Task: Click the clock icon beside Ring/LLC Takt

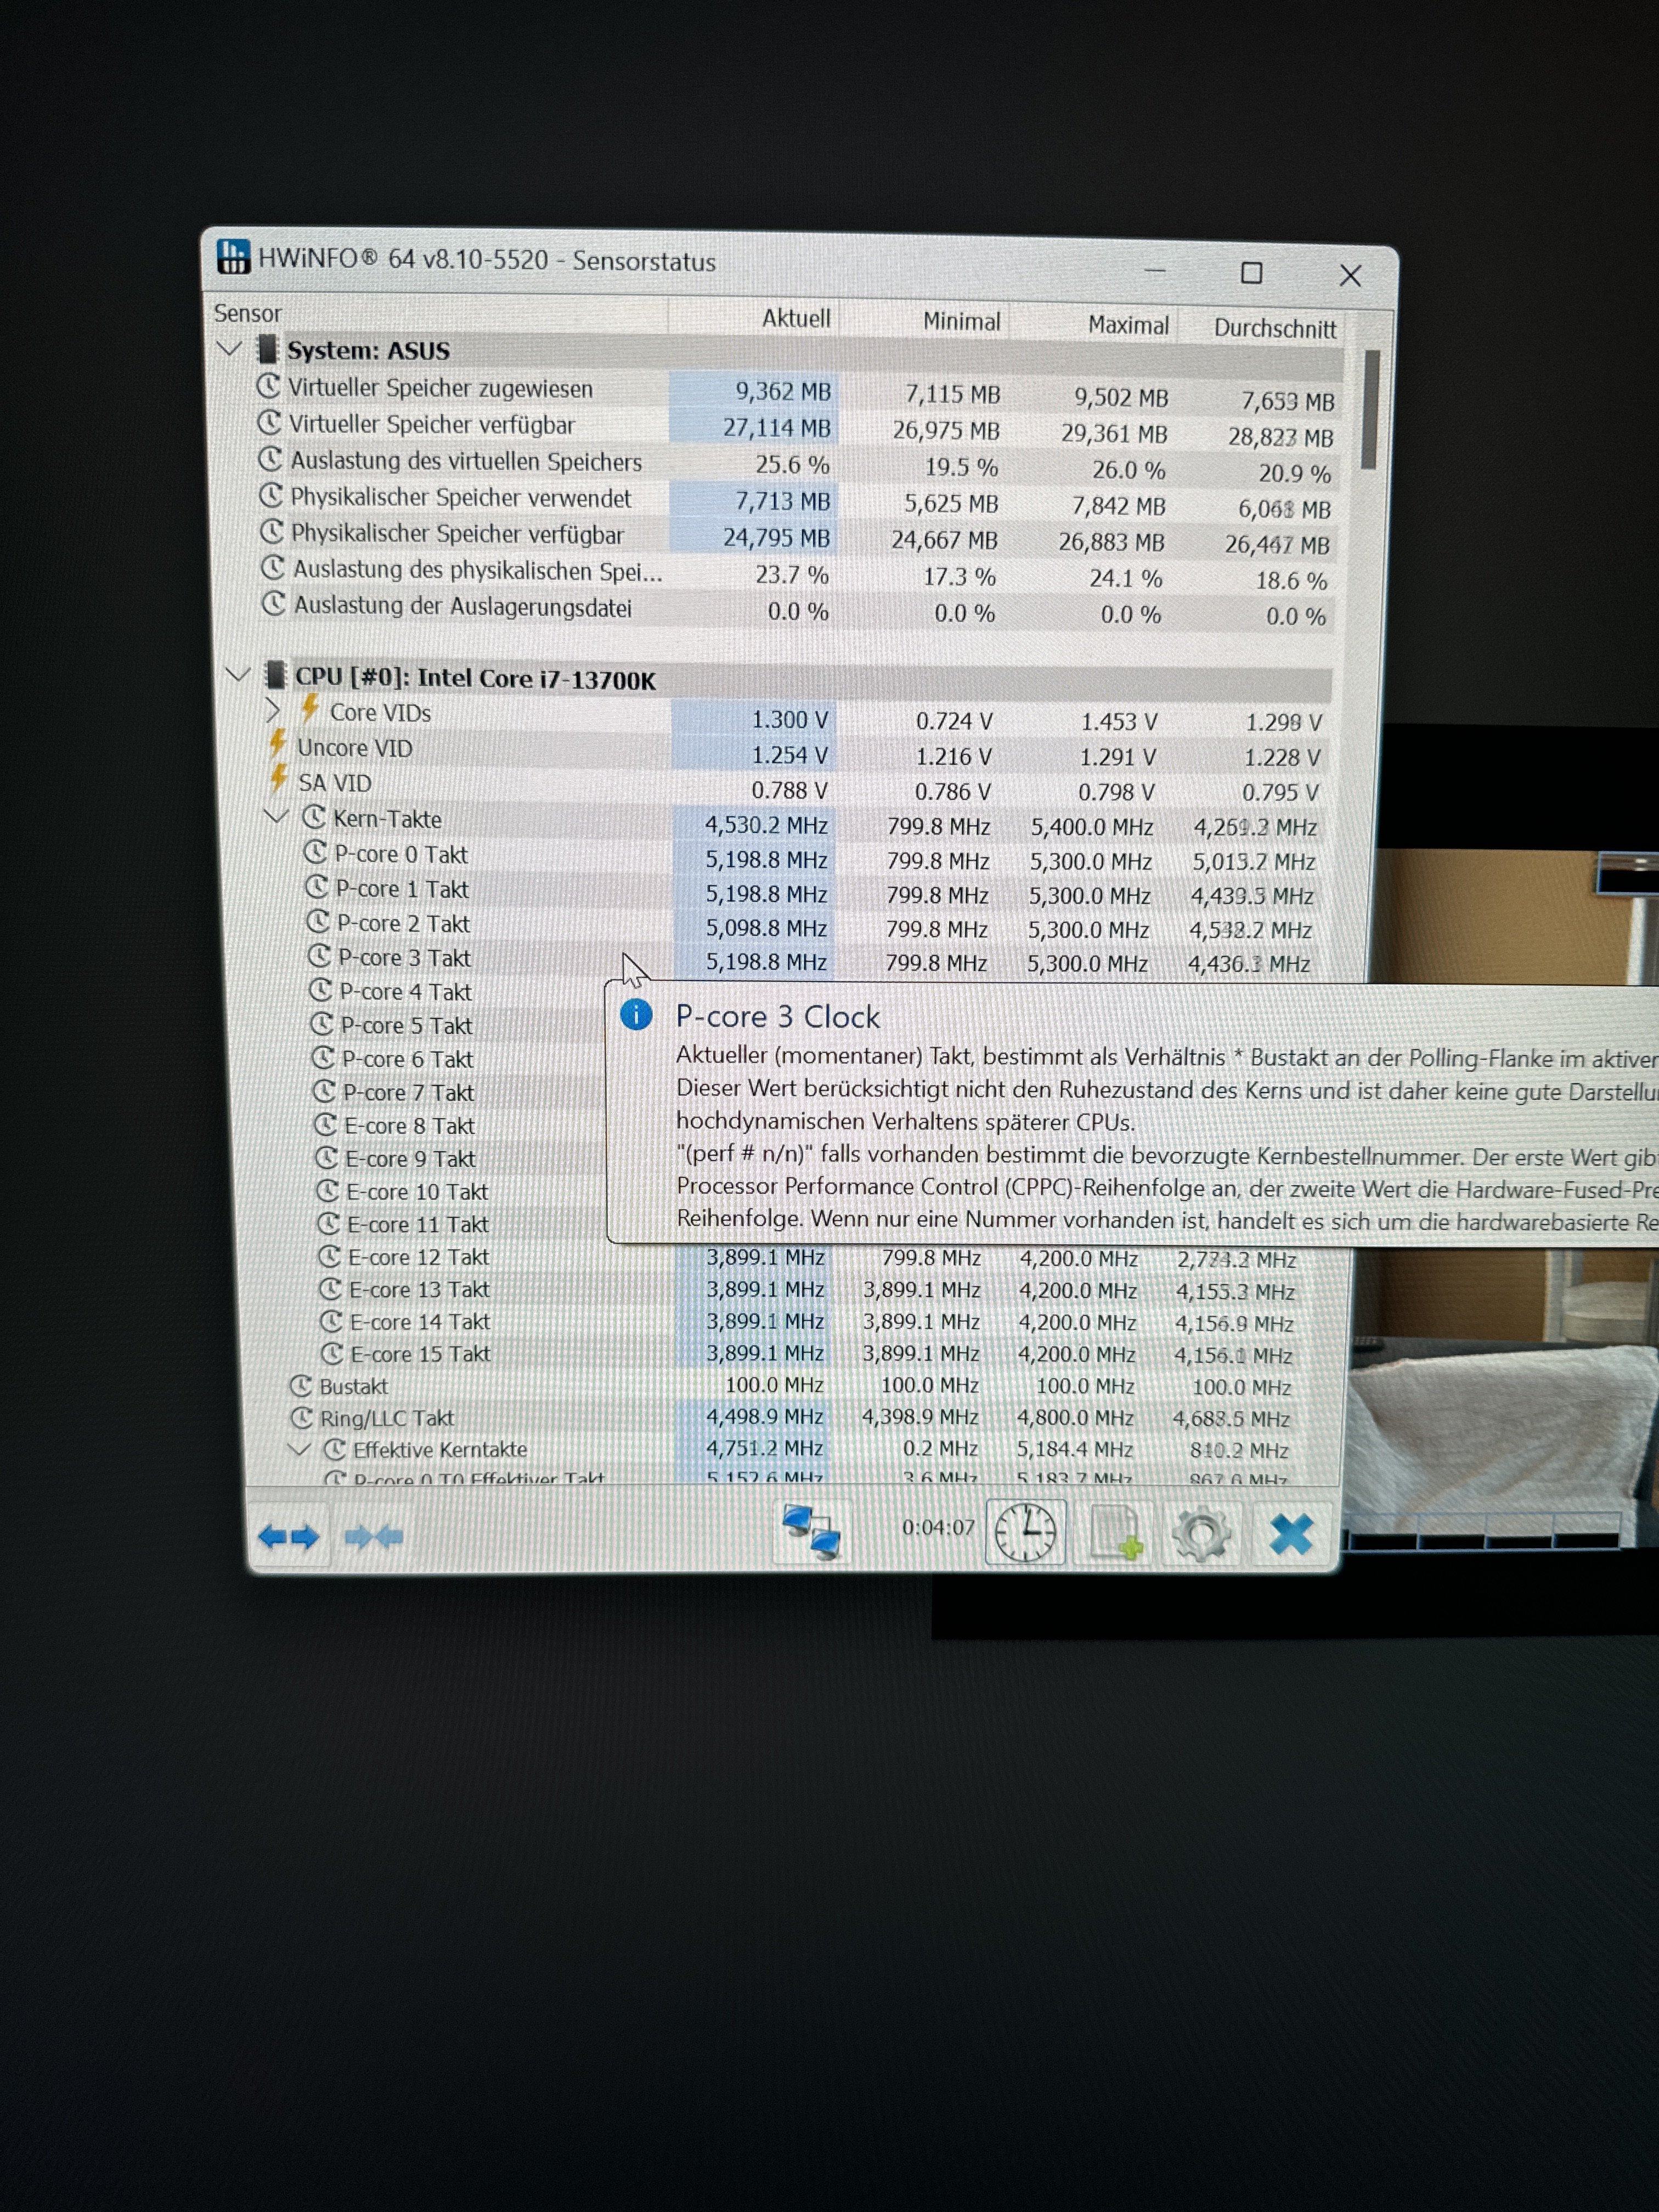Action: [x=302, y=1417]
